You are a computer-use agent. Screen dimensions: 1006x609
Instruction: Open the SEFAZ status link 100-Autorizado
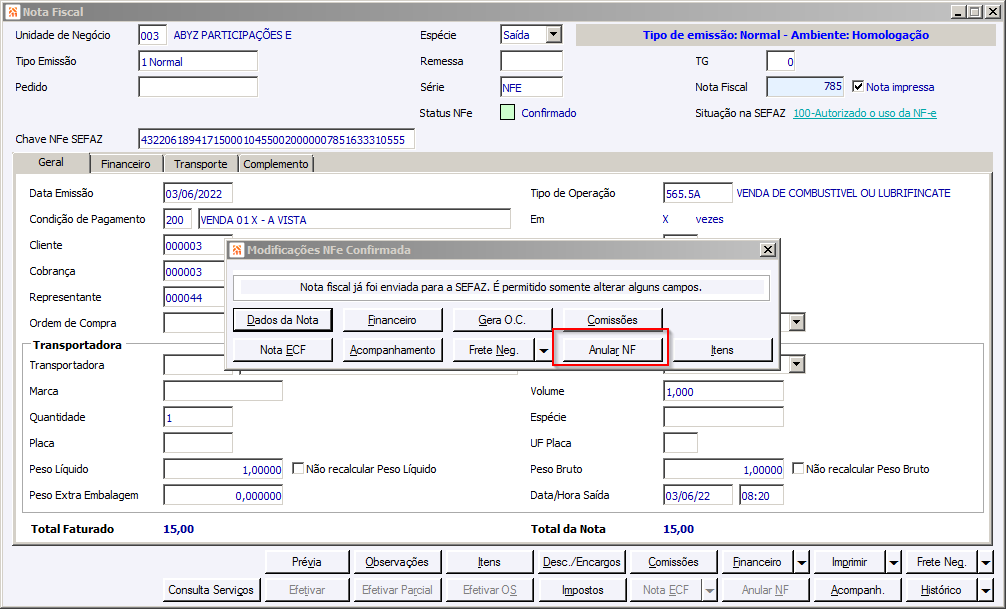[x=864, y=113]
